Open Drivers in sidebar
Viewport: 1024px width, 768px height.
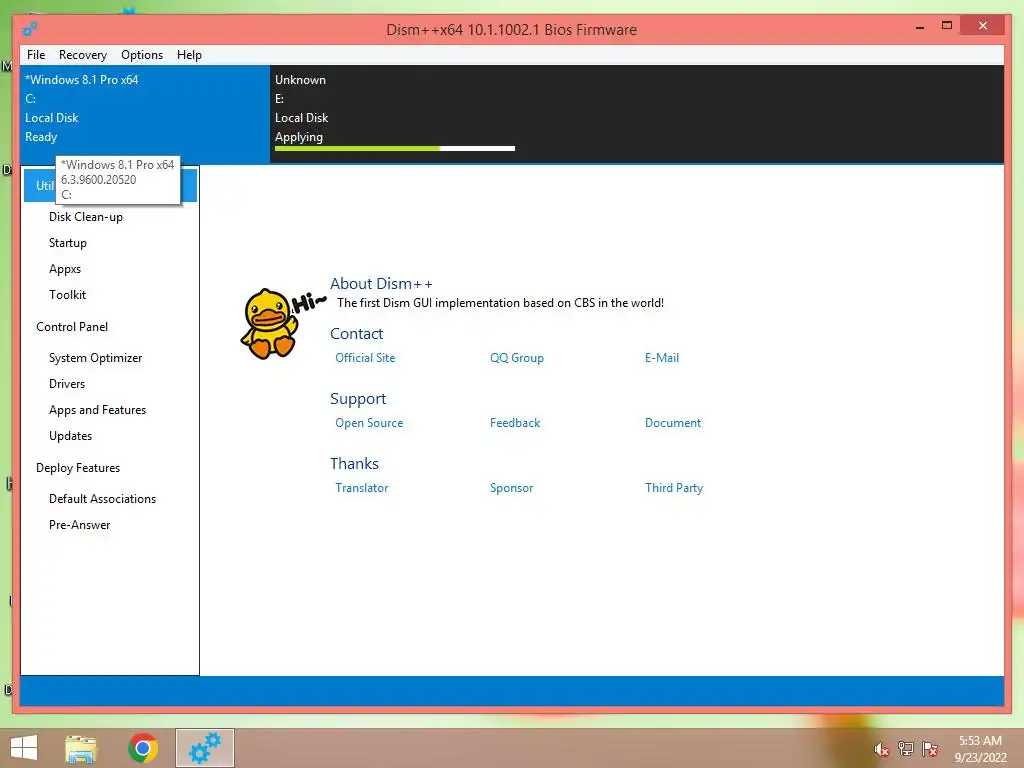67,384
